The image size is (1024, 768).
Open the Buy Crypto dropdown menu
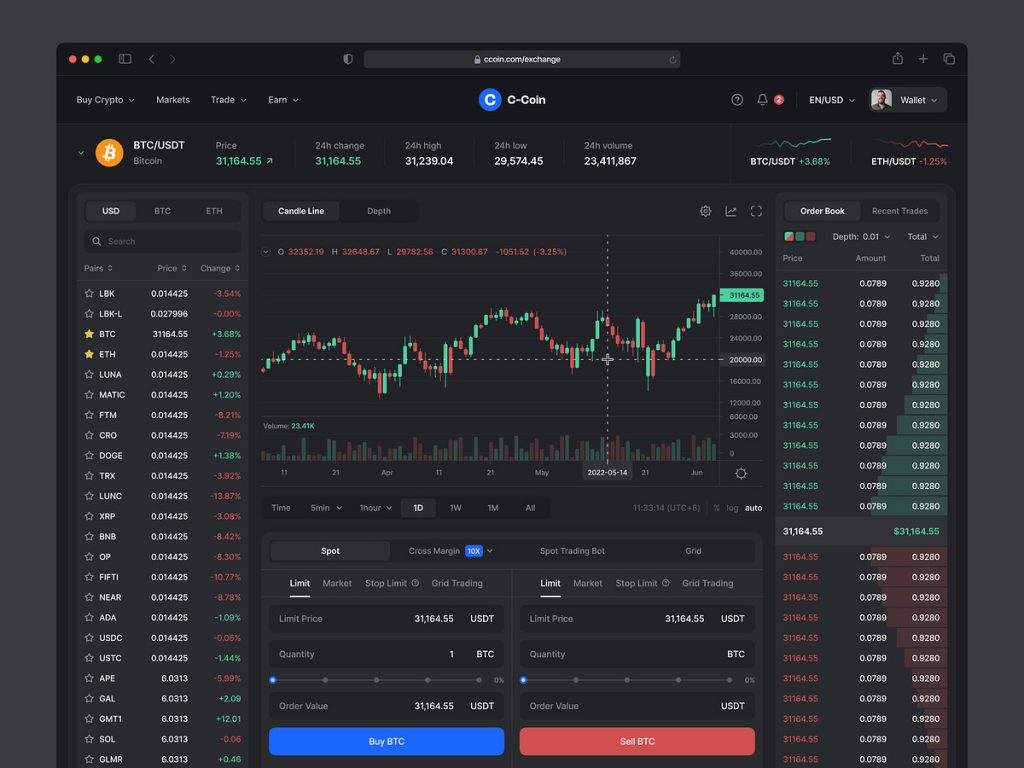[105, 100]
